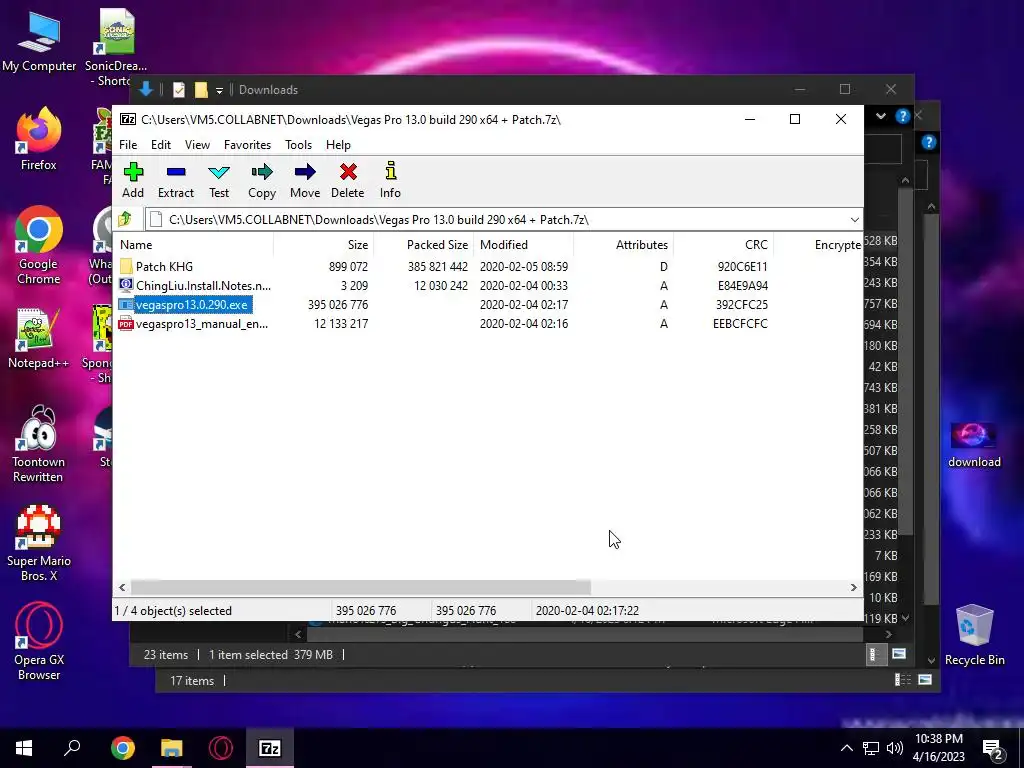Open the Toontown Rewritten desktop shortcut
Viewport: 1024px width, 768px height.
[x=39, y=444]
